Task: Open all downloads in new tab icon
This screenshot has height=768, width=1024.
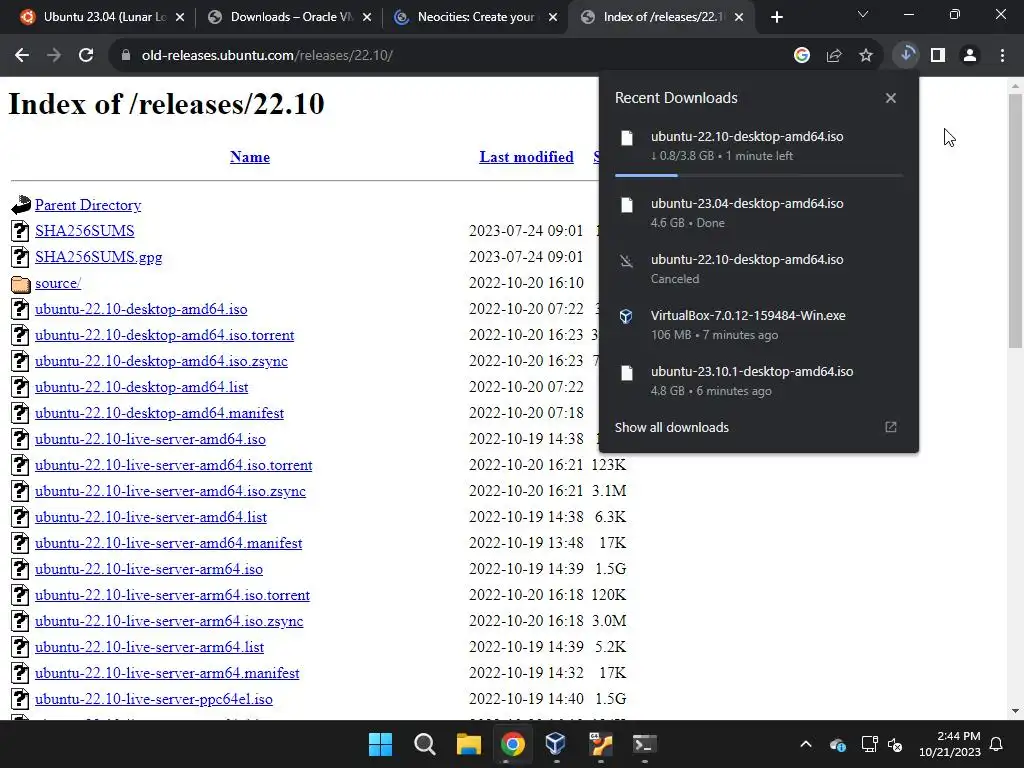Action: click(891, 427)
